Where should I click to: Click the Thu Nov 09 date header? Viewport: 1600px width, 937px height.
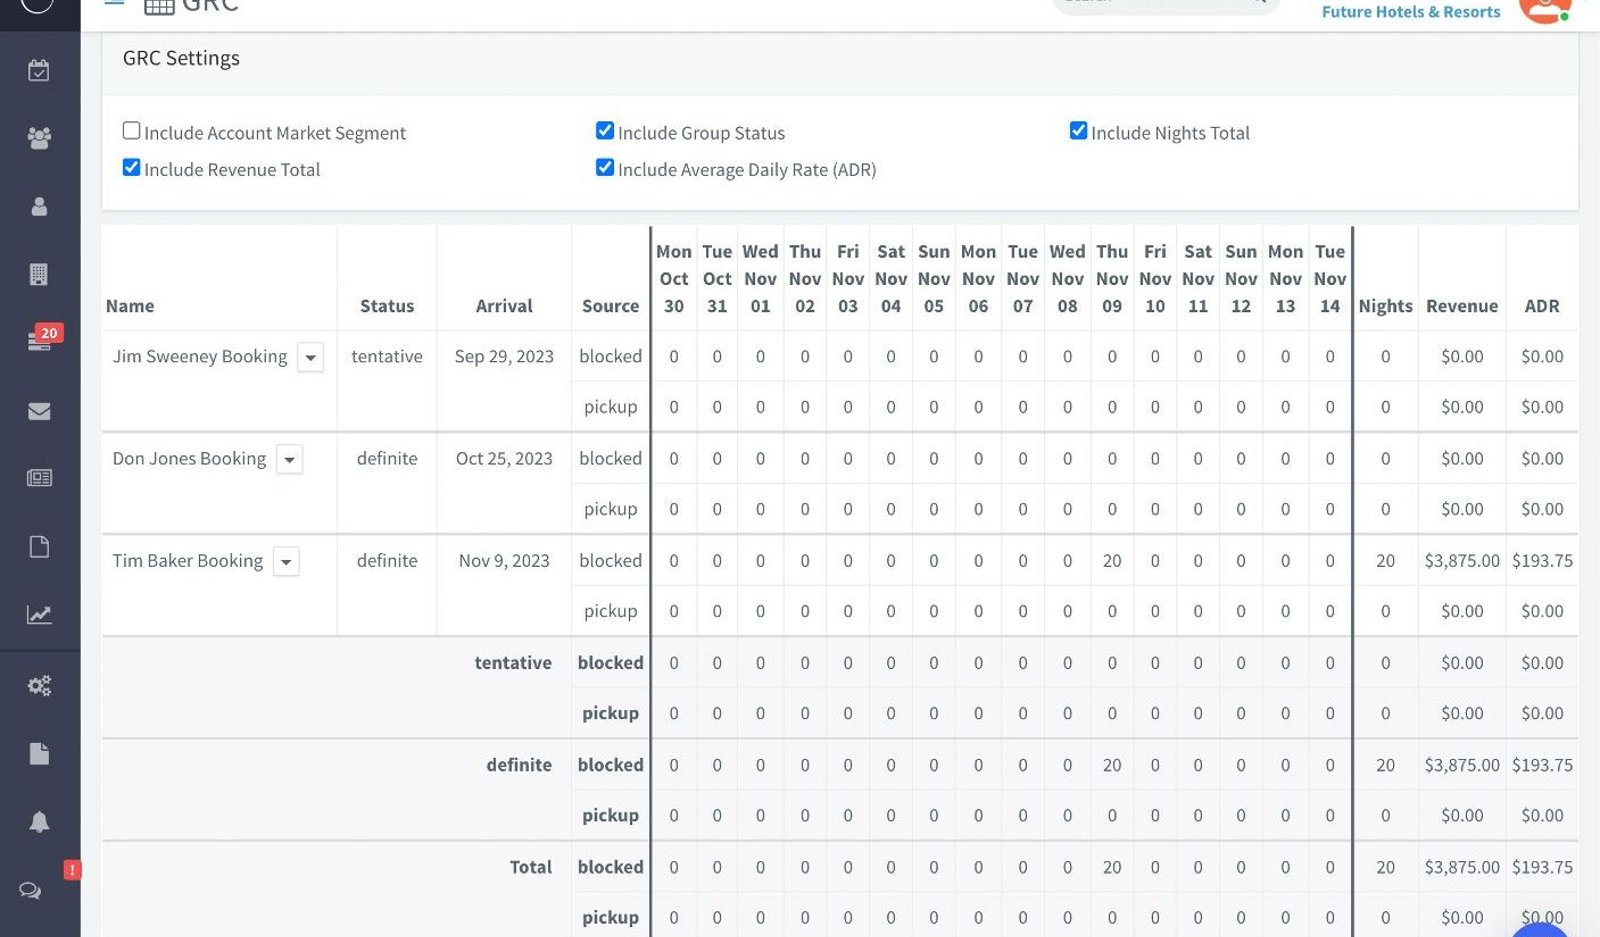[1112, 279]
